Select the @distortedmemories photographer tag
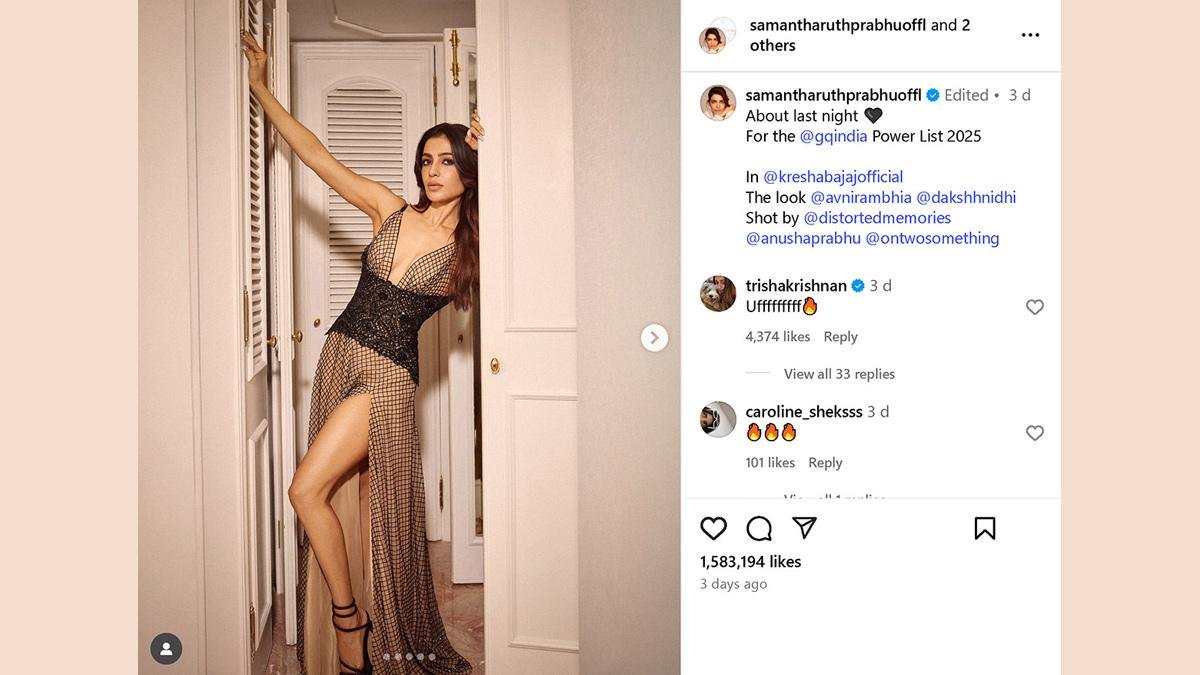 tap(877, 218)
